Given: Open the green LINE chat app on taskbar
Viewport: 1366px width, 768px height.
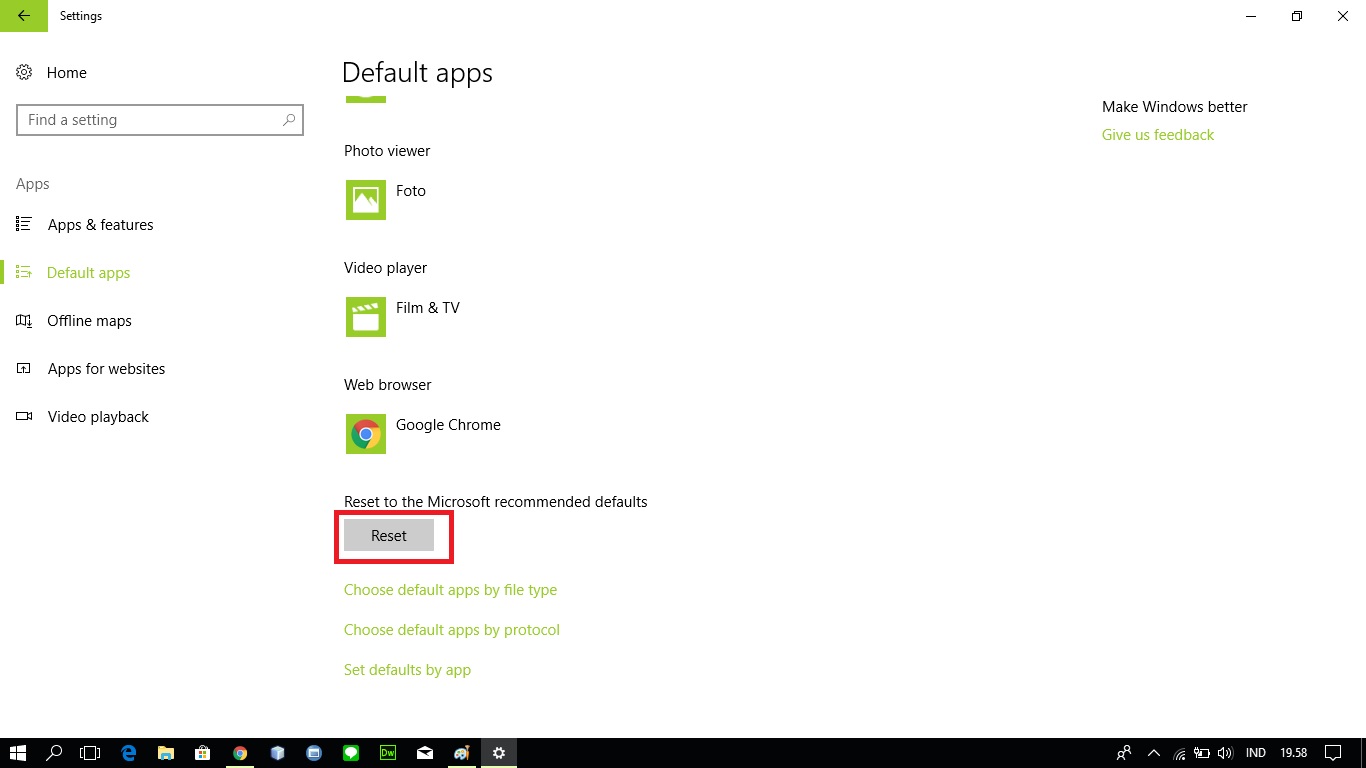Looking at the screenshot, I should (x=351, y=753).
